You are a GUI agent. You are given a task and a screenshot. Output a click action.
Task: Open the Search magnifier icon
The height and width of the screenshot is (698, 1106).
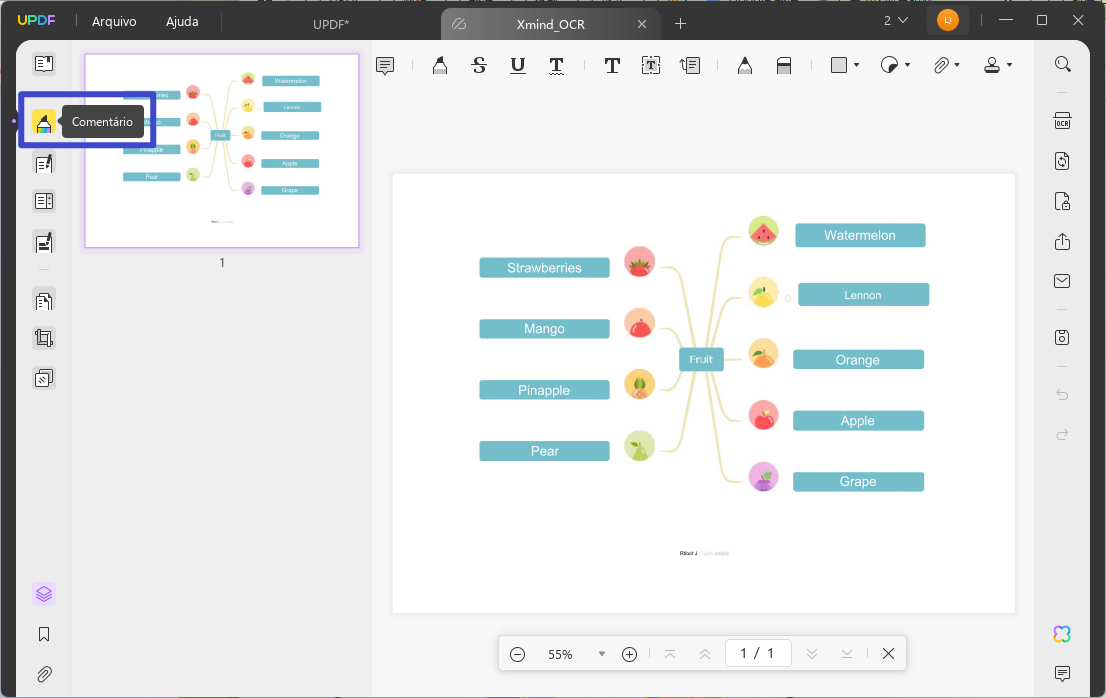tap(1062, 65)
